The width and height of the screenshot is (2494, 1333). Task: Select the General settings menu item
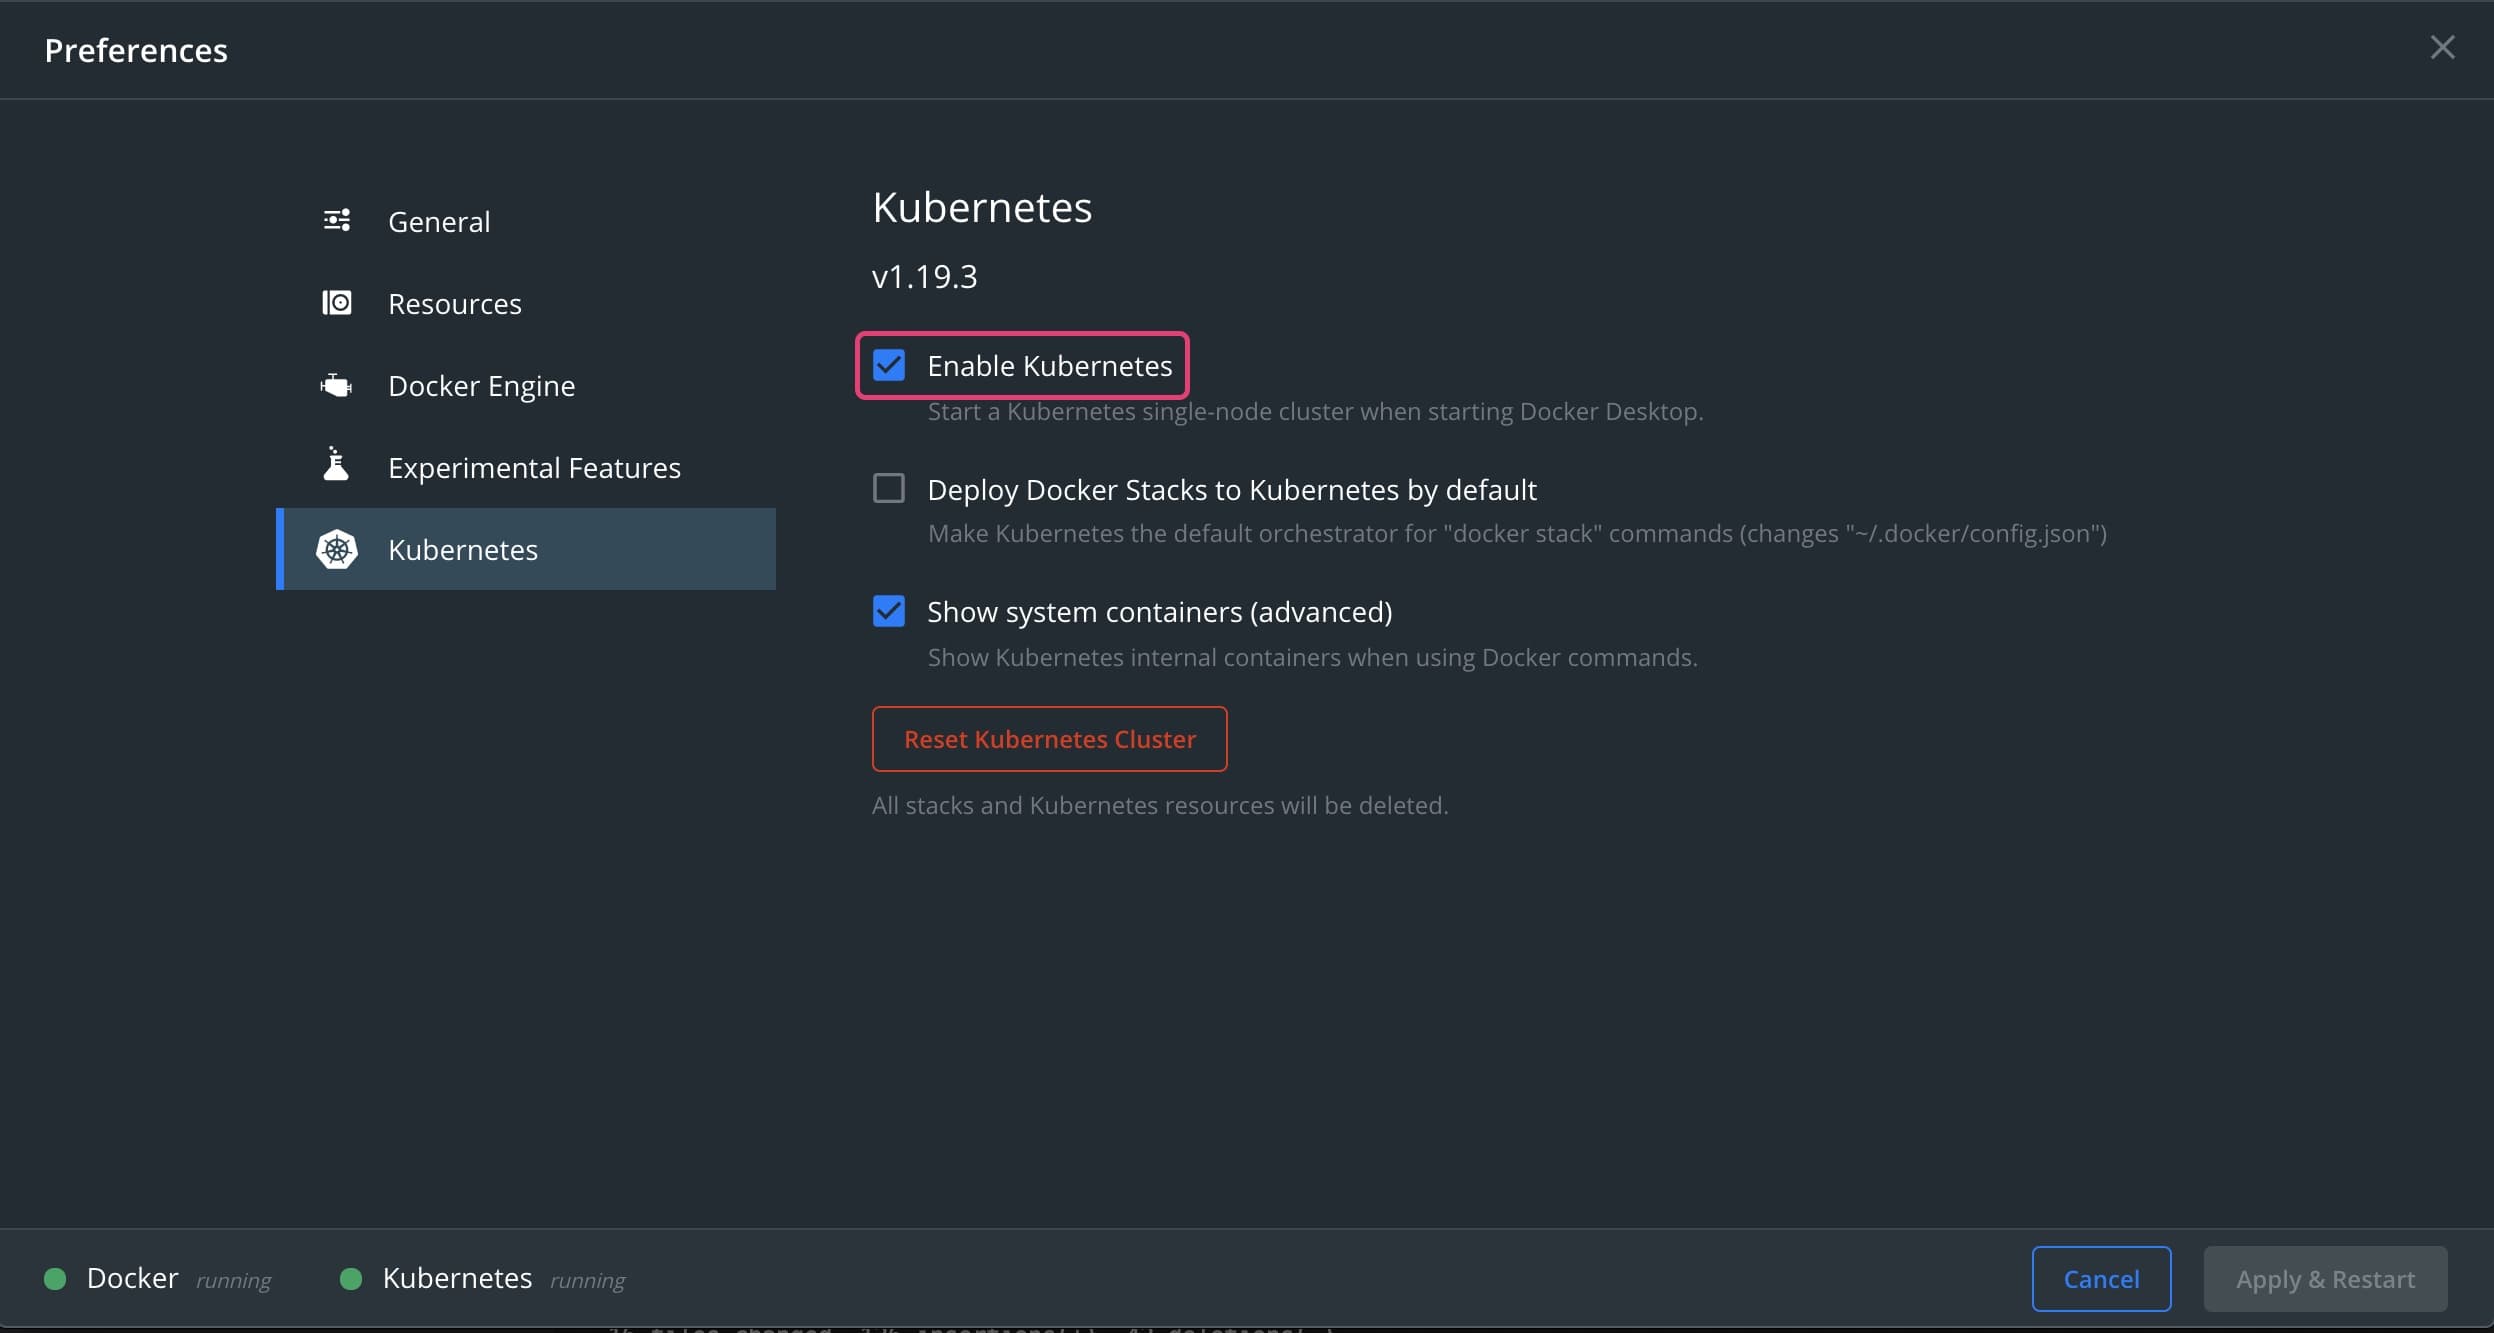point(439,218)
